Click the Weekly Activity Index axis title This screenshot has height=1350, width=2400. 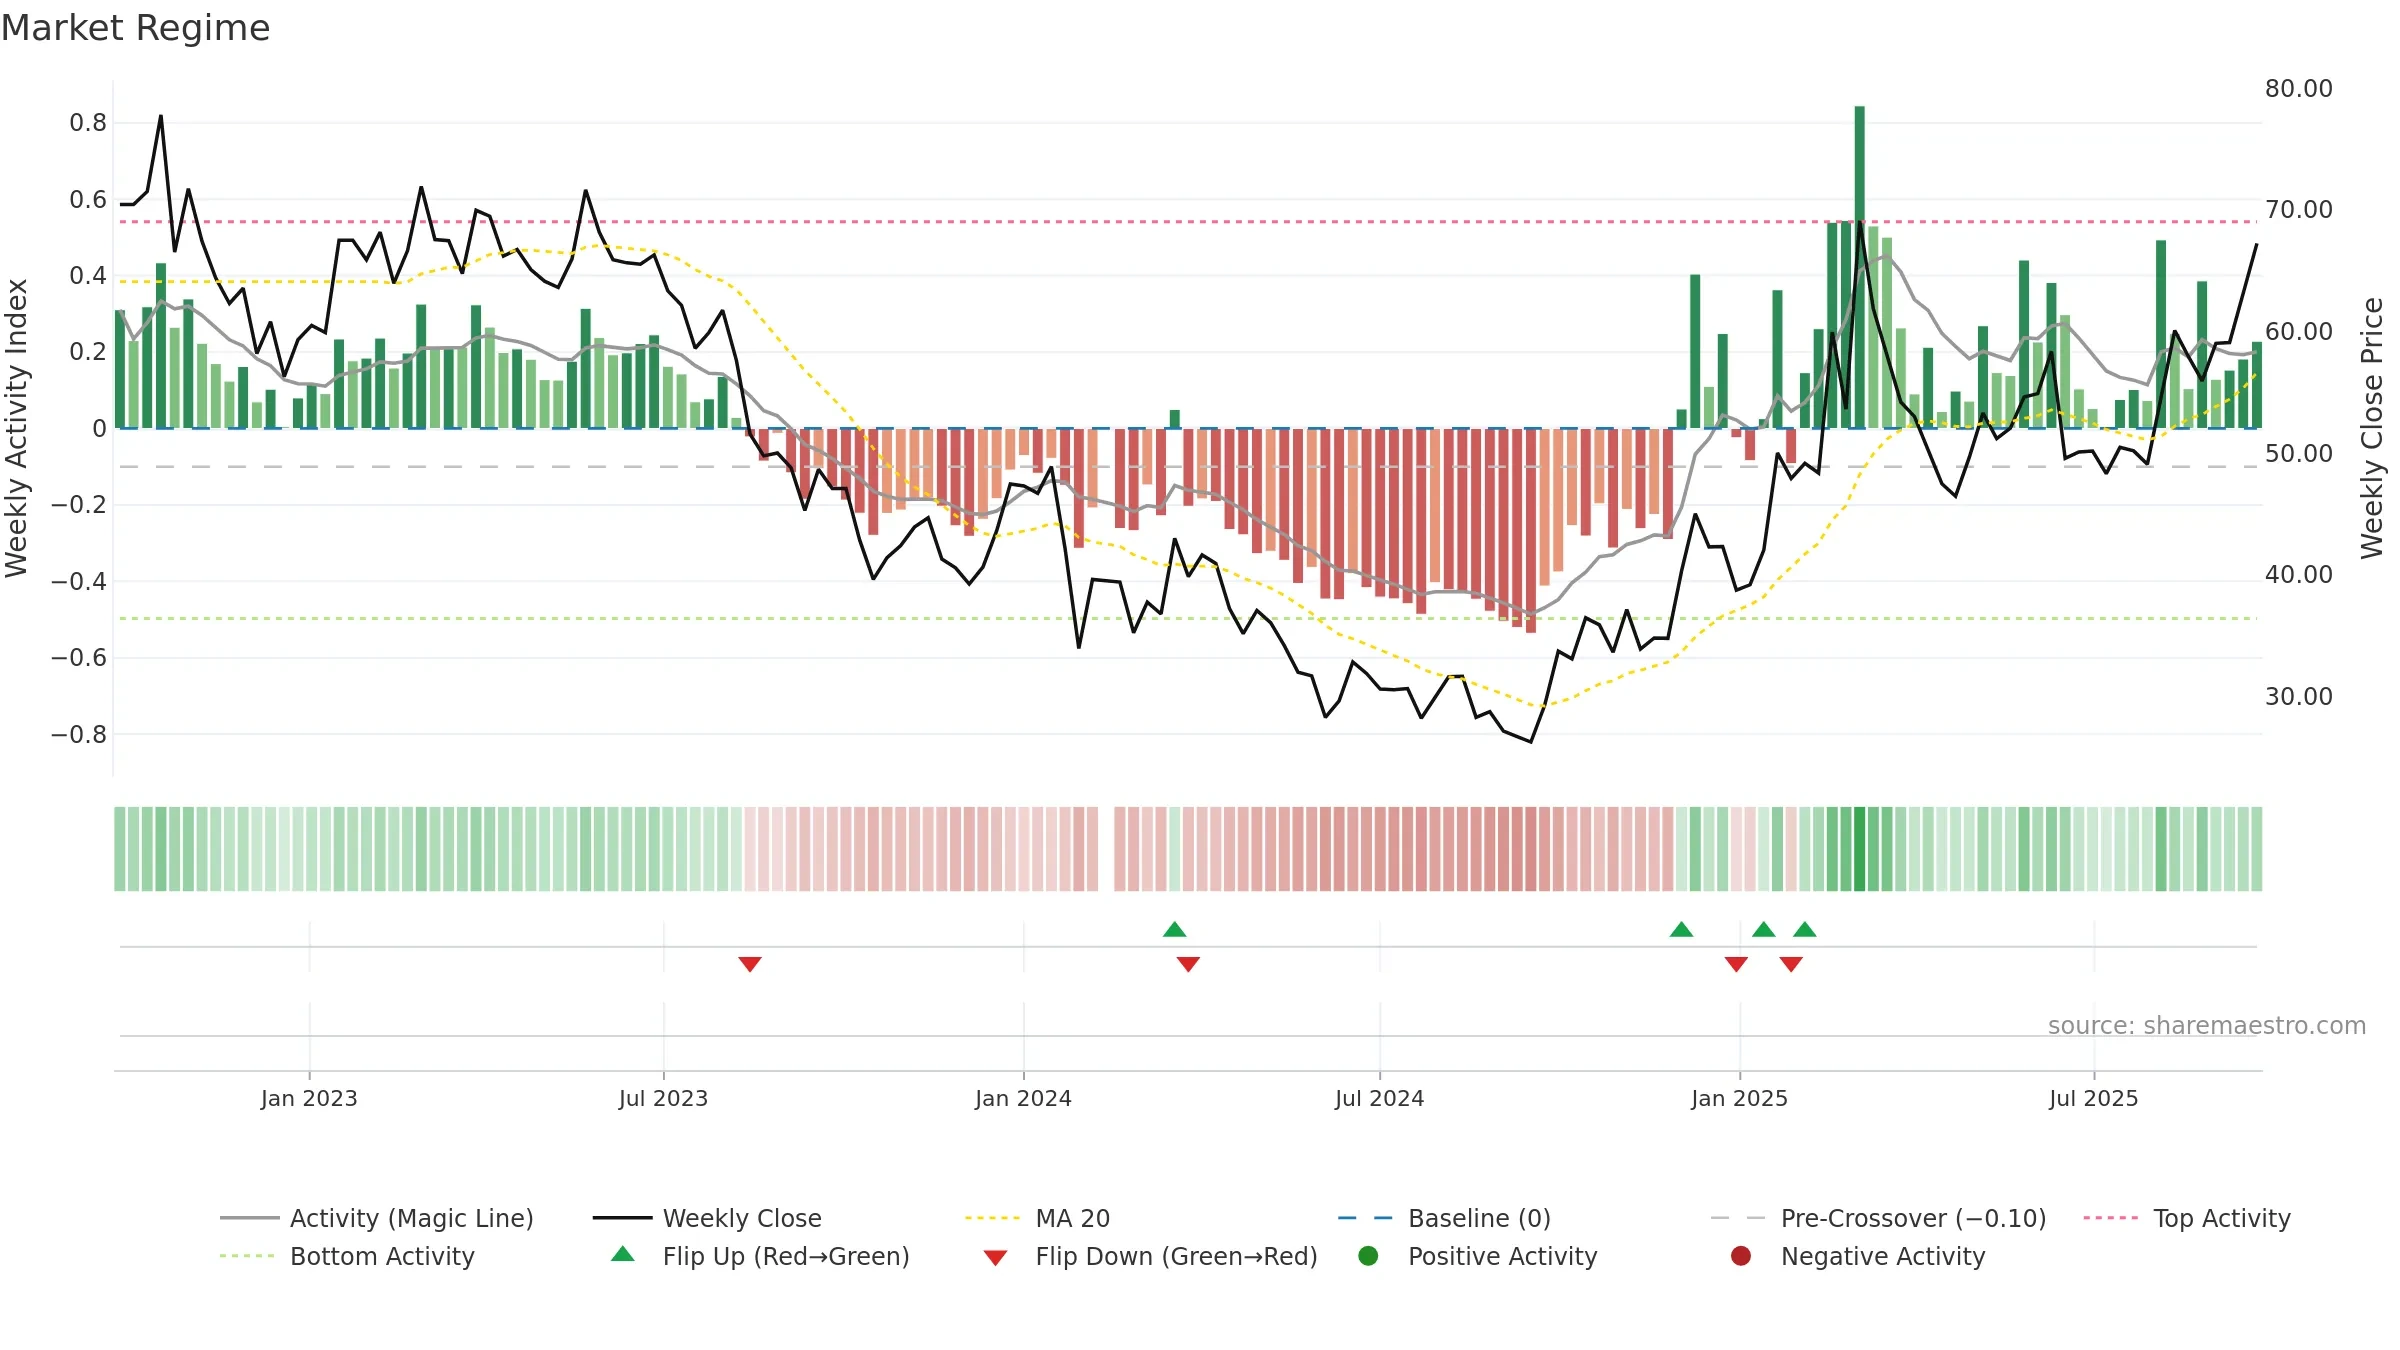pos(16,428)
